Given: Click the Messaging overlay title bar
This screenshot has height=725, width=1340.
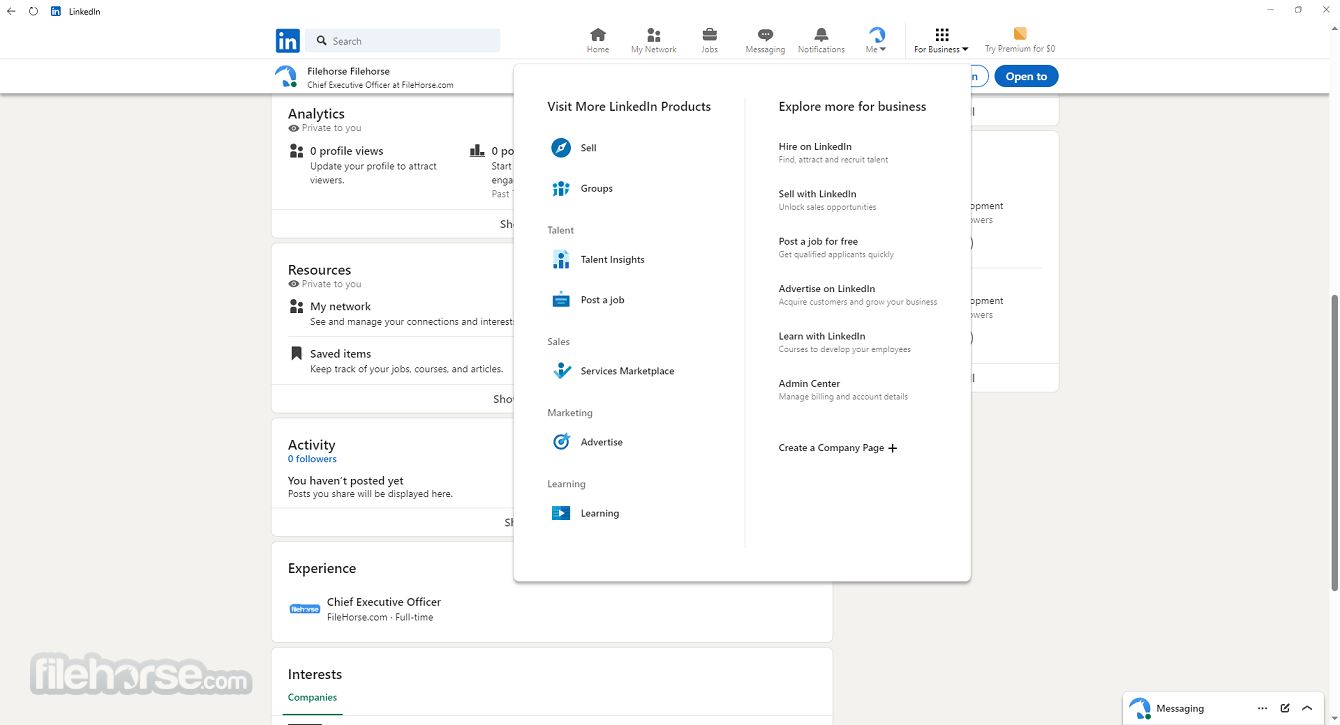Looking at the screenshot, I should pos(1224,708).
